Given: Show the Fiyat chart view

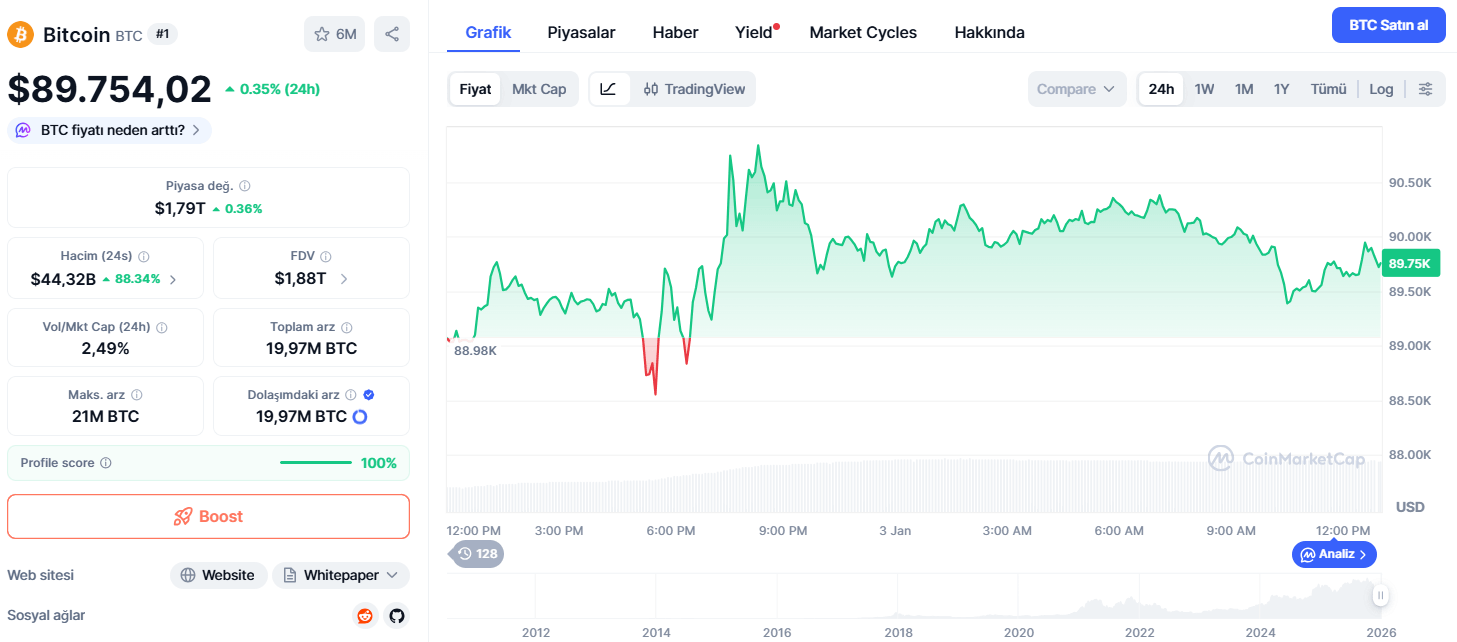Looking at the screenshot, I should [x=475, y=89].
